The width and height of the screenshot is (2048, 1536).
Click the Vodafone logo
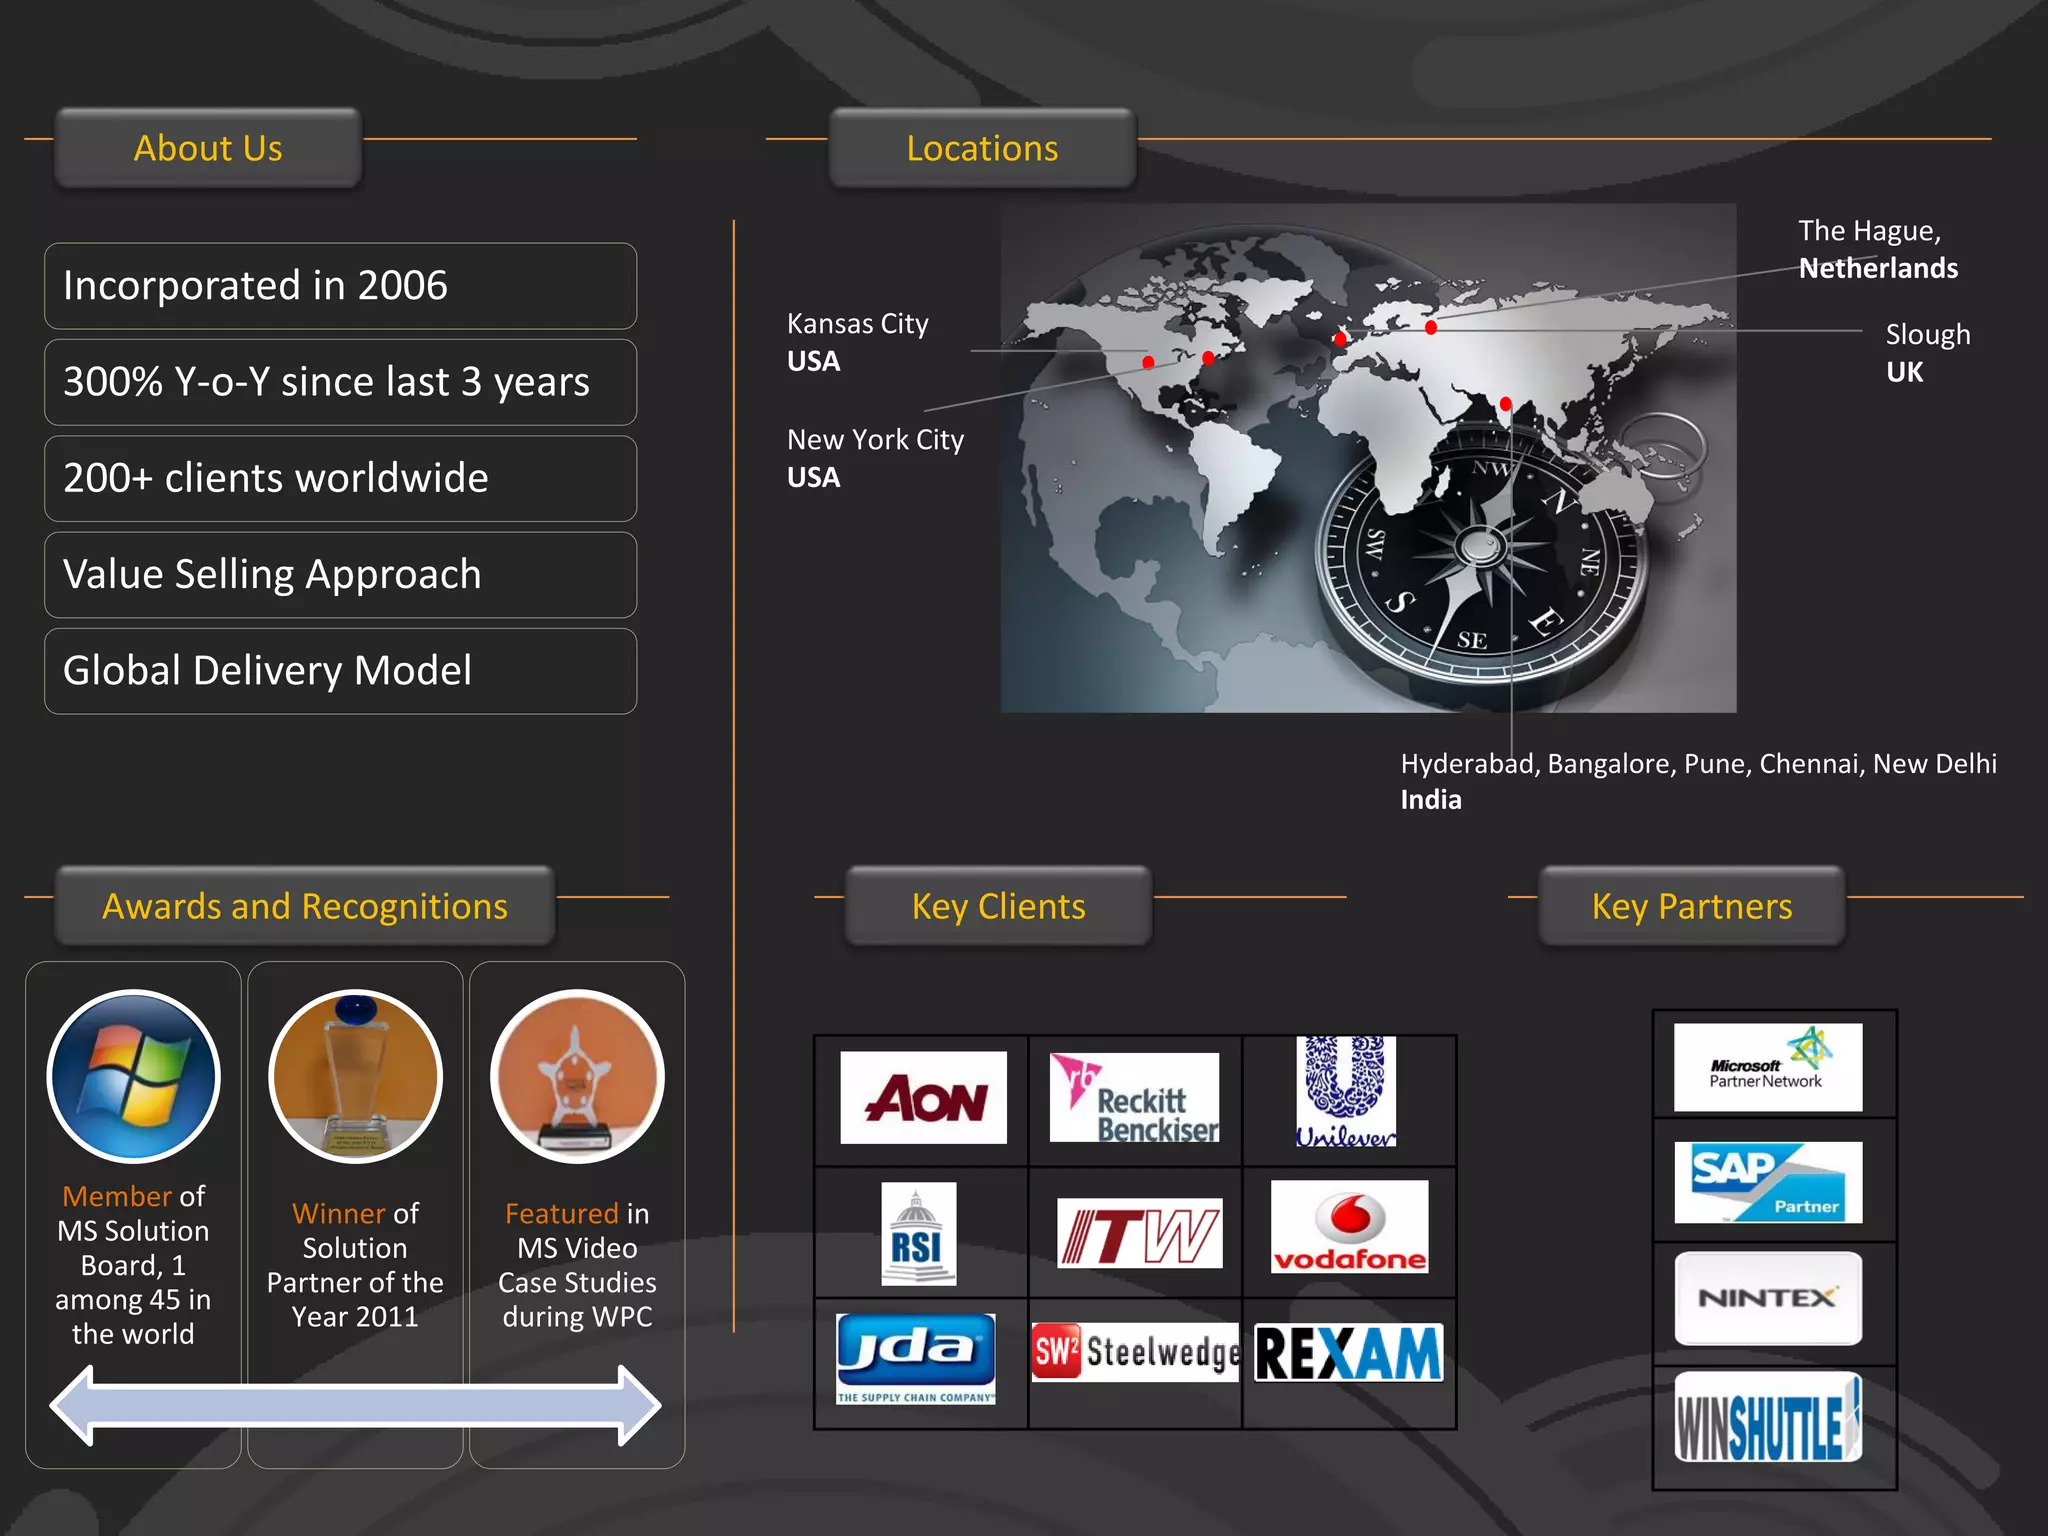coord(1349,1227)
